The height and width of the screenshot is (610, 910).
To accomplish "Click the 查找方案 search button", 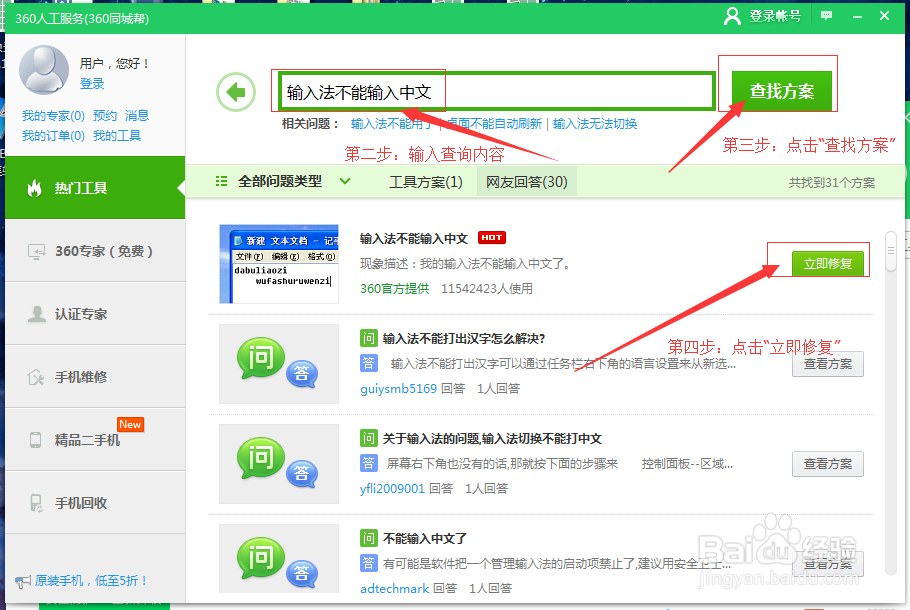I will [x=782, y=91].
